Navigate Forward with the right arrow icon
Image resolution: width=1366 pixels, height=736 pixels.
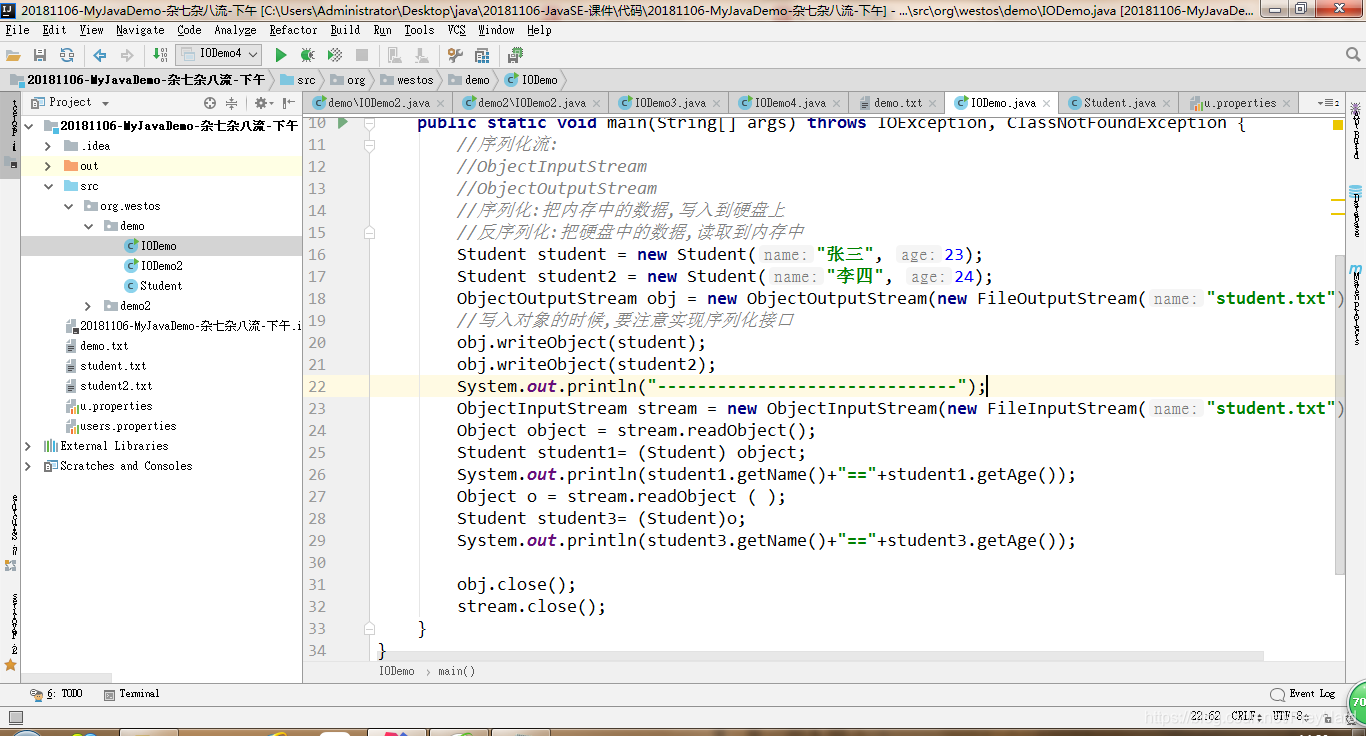[x=127, y=55]
